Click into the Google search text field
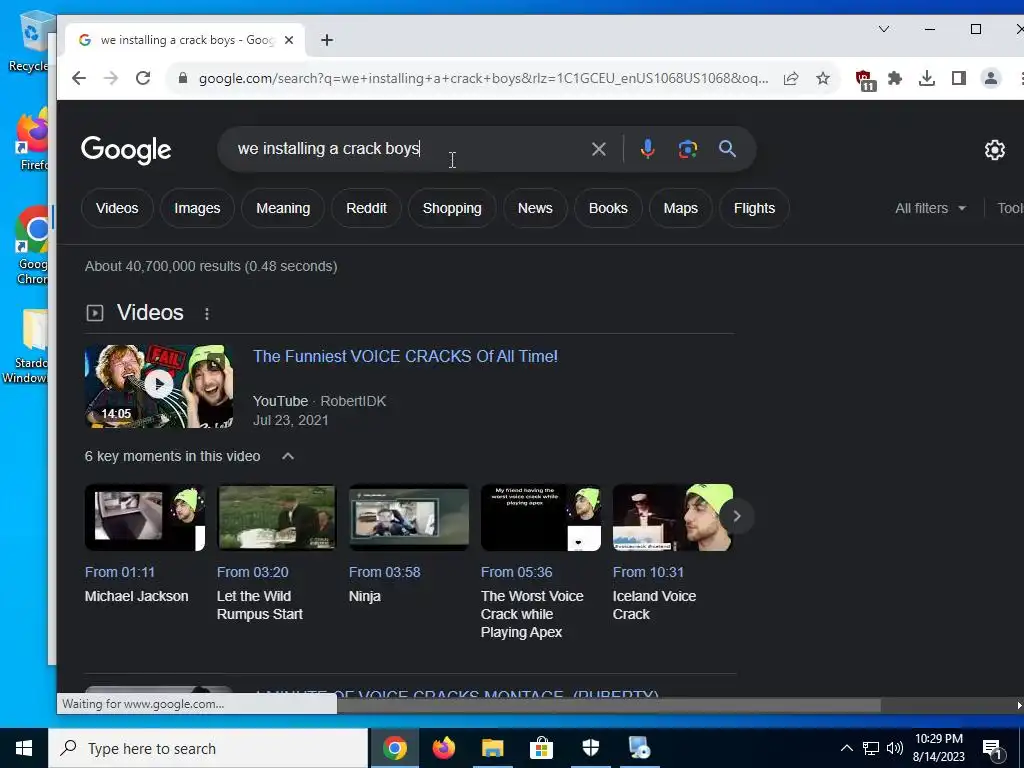 click(x=405, y=149)
